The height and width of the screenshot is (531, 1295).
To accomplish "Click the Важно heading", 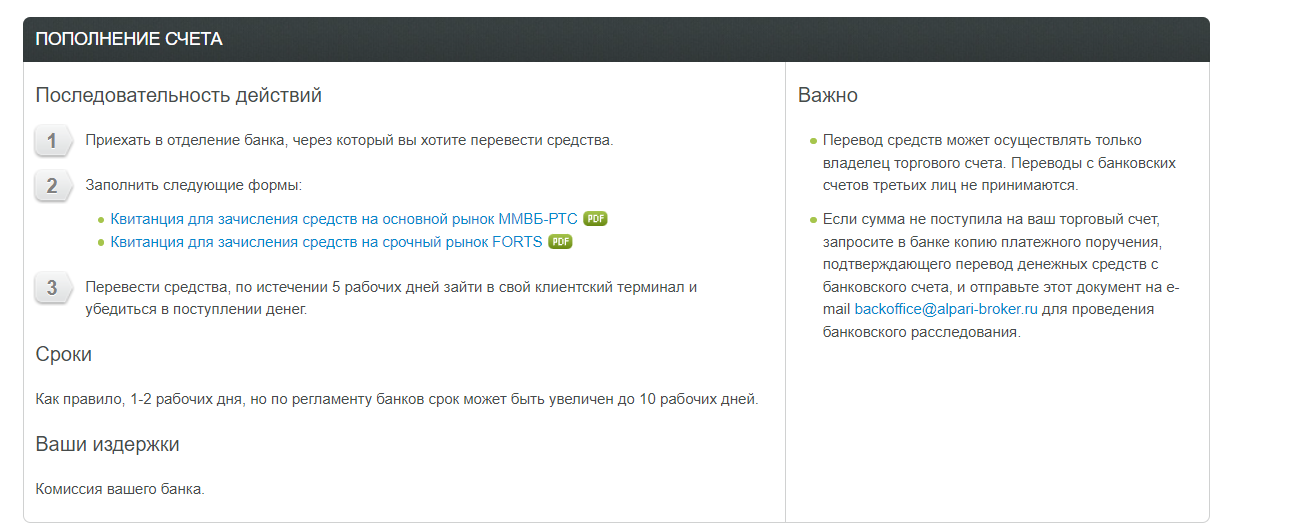I will point(828,96).
